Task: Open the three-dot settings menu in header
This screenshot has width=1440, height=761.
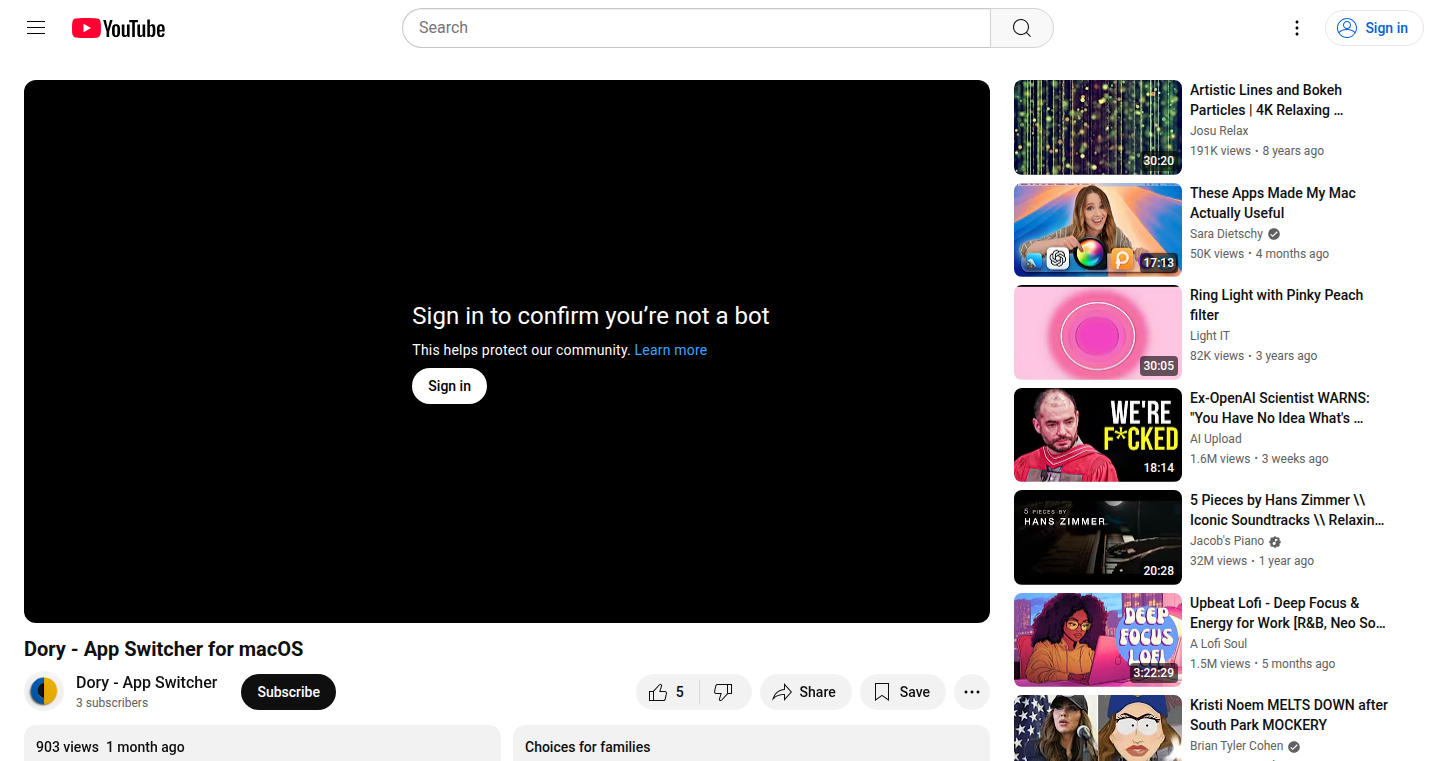Action: point(1297,28)
